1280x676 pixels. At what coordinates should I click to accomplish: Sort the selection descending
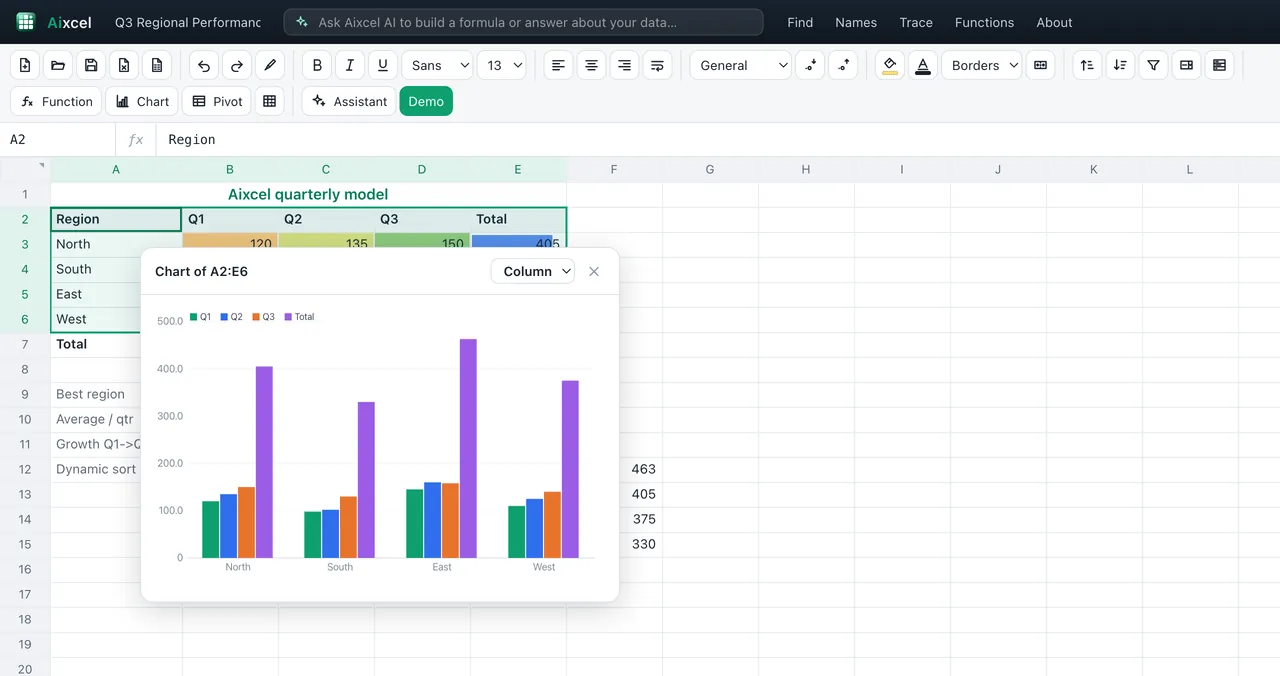[1120, 65]
